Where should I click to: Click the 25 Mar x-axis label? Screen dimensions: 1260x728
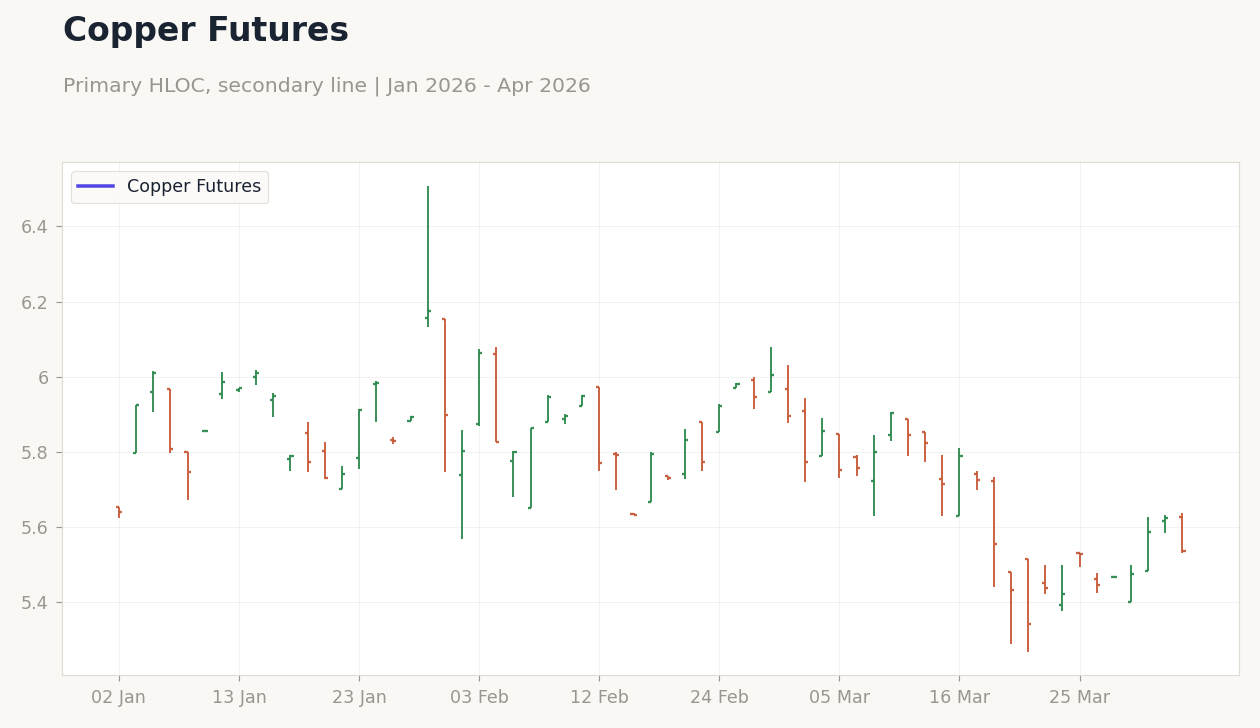(x=1079, y=698)
